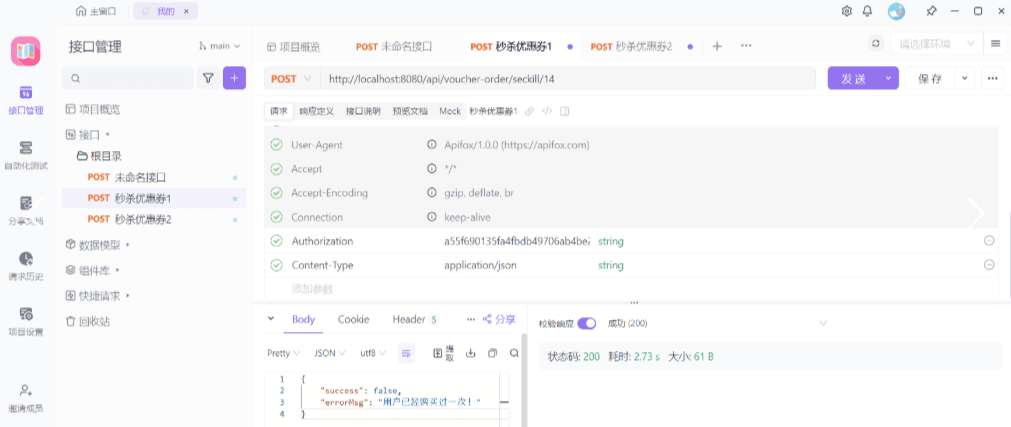This screenshot has height=427, width=1011.
Task: Download the response body
Action: [470, 353]
